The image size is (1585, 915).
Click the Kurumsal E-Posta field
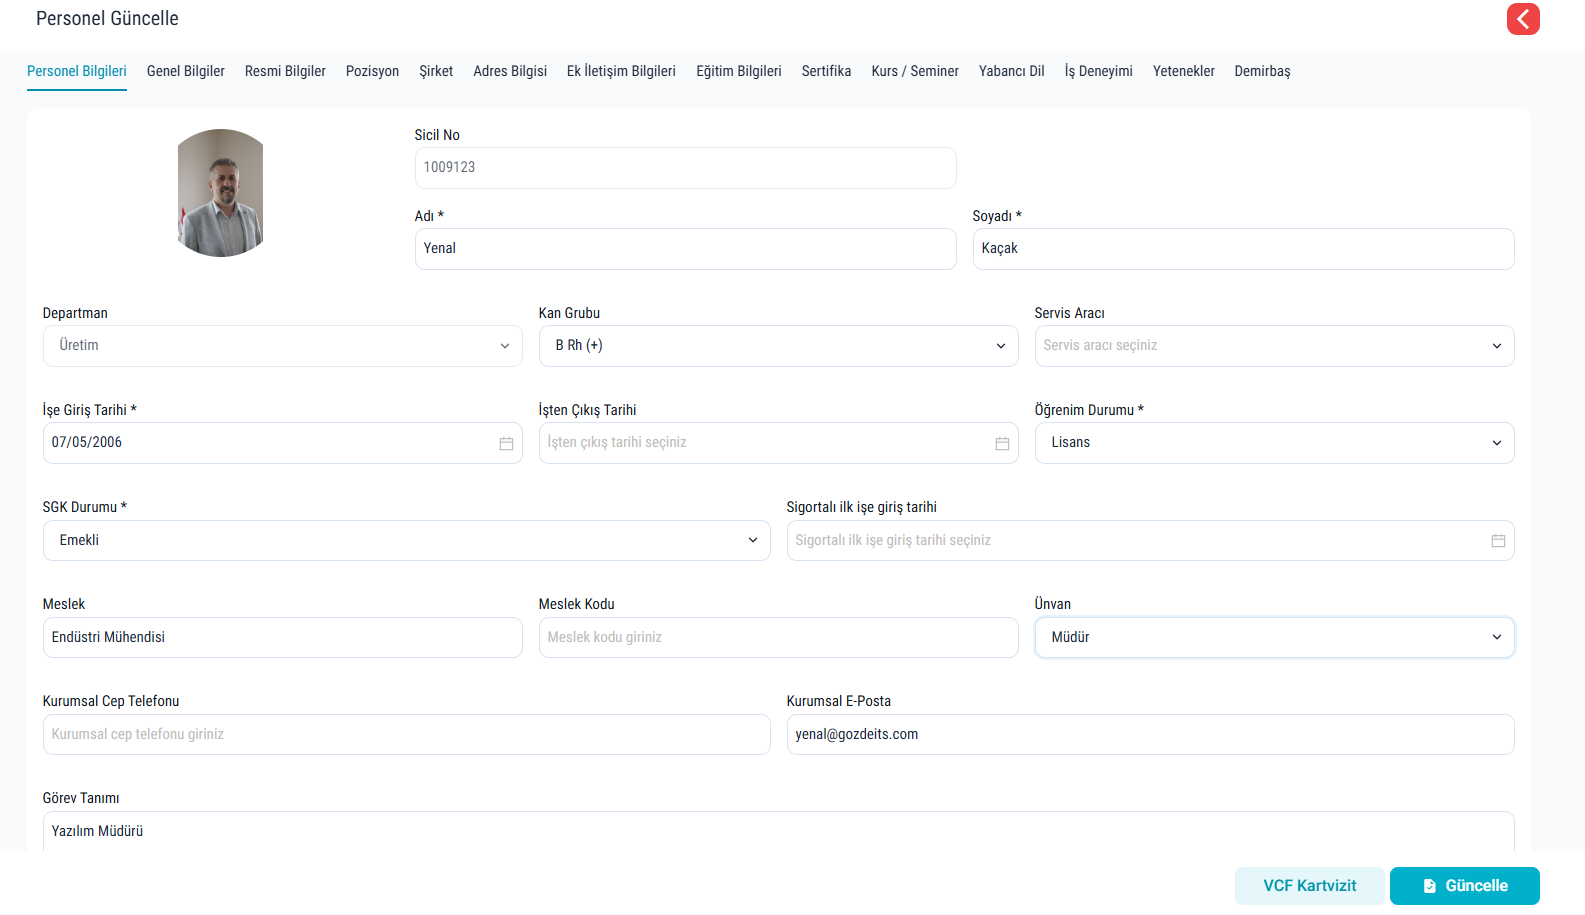click(1150, 734)
